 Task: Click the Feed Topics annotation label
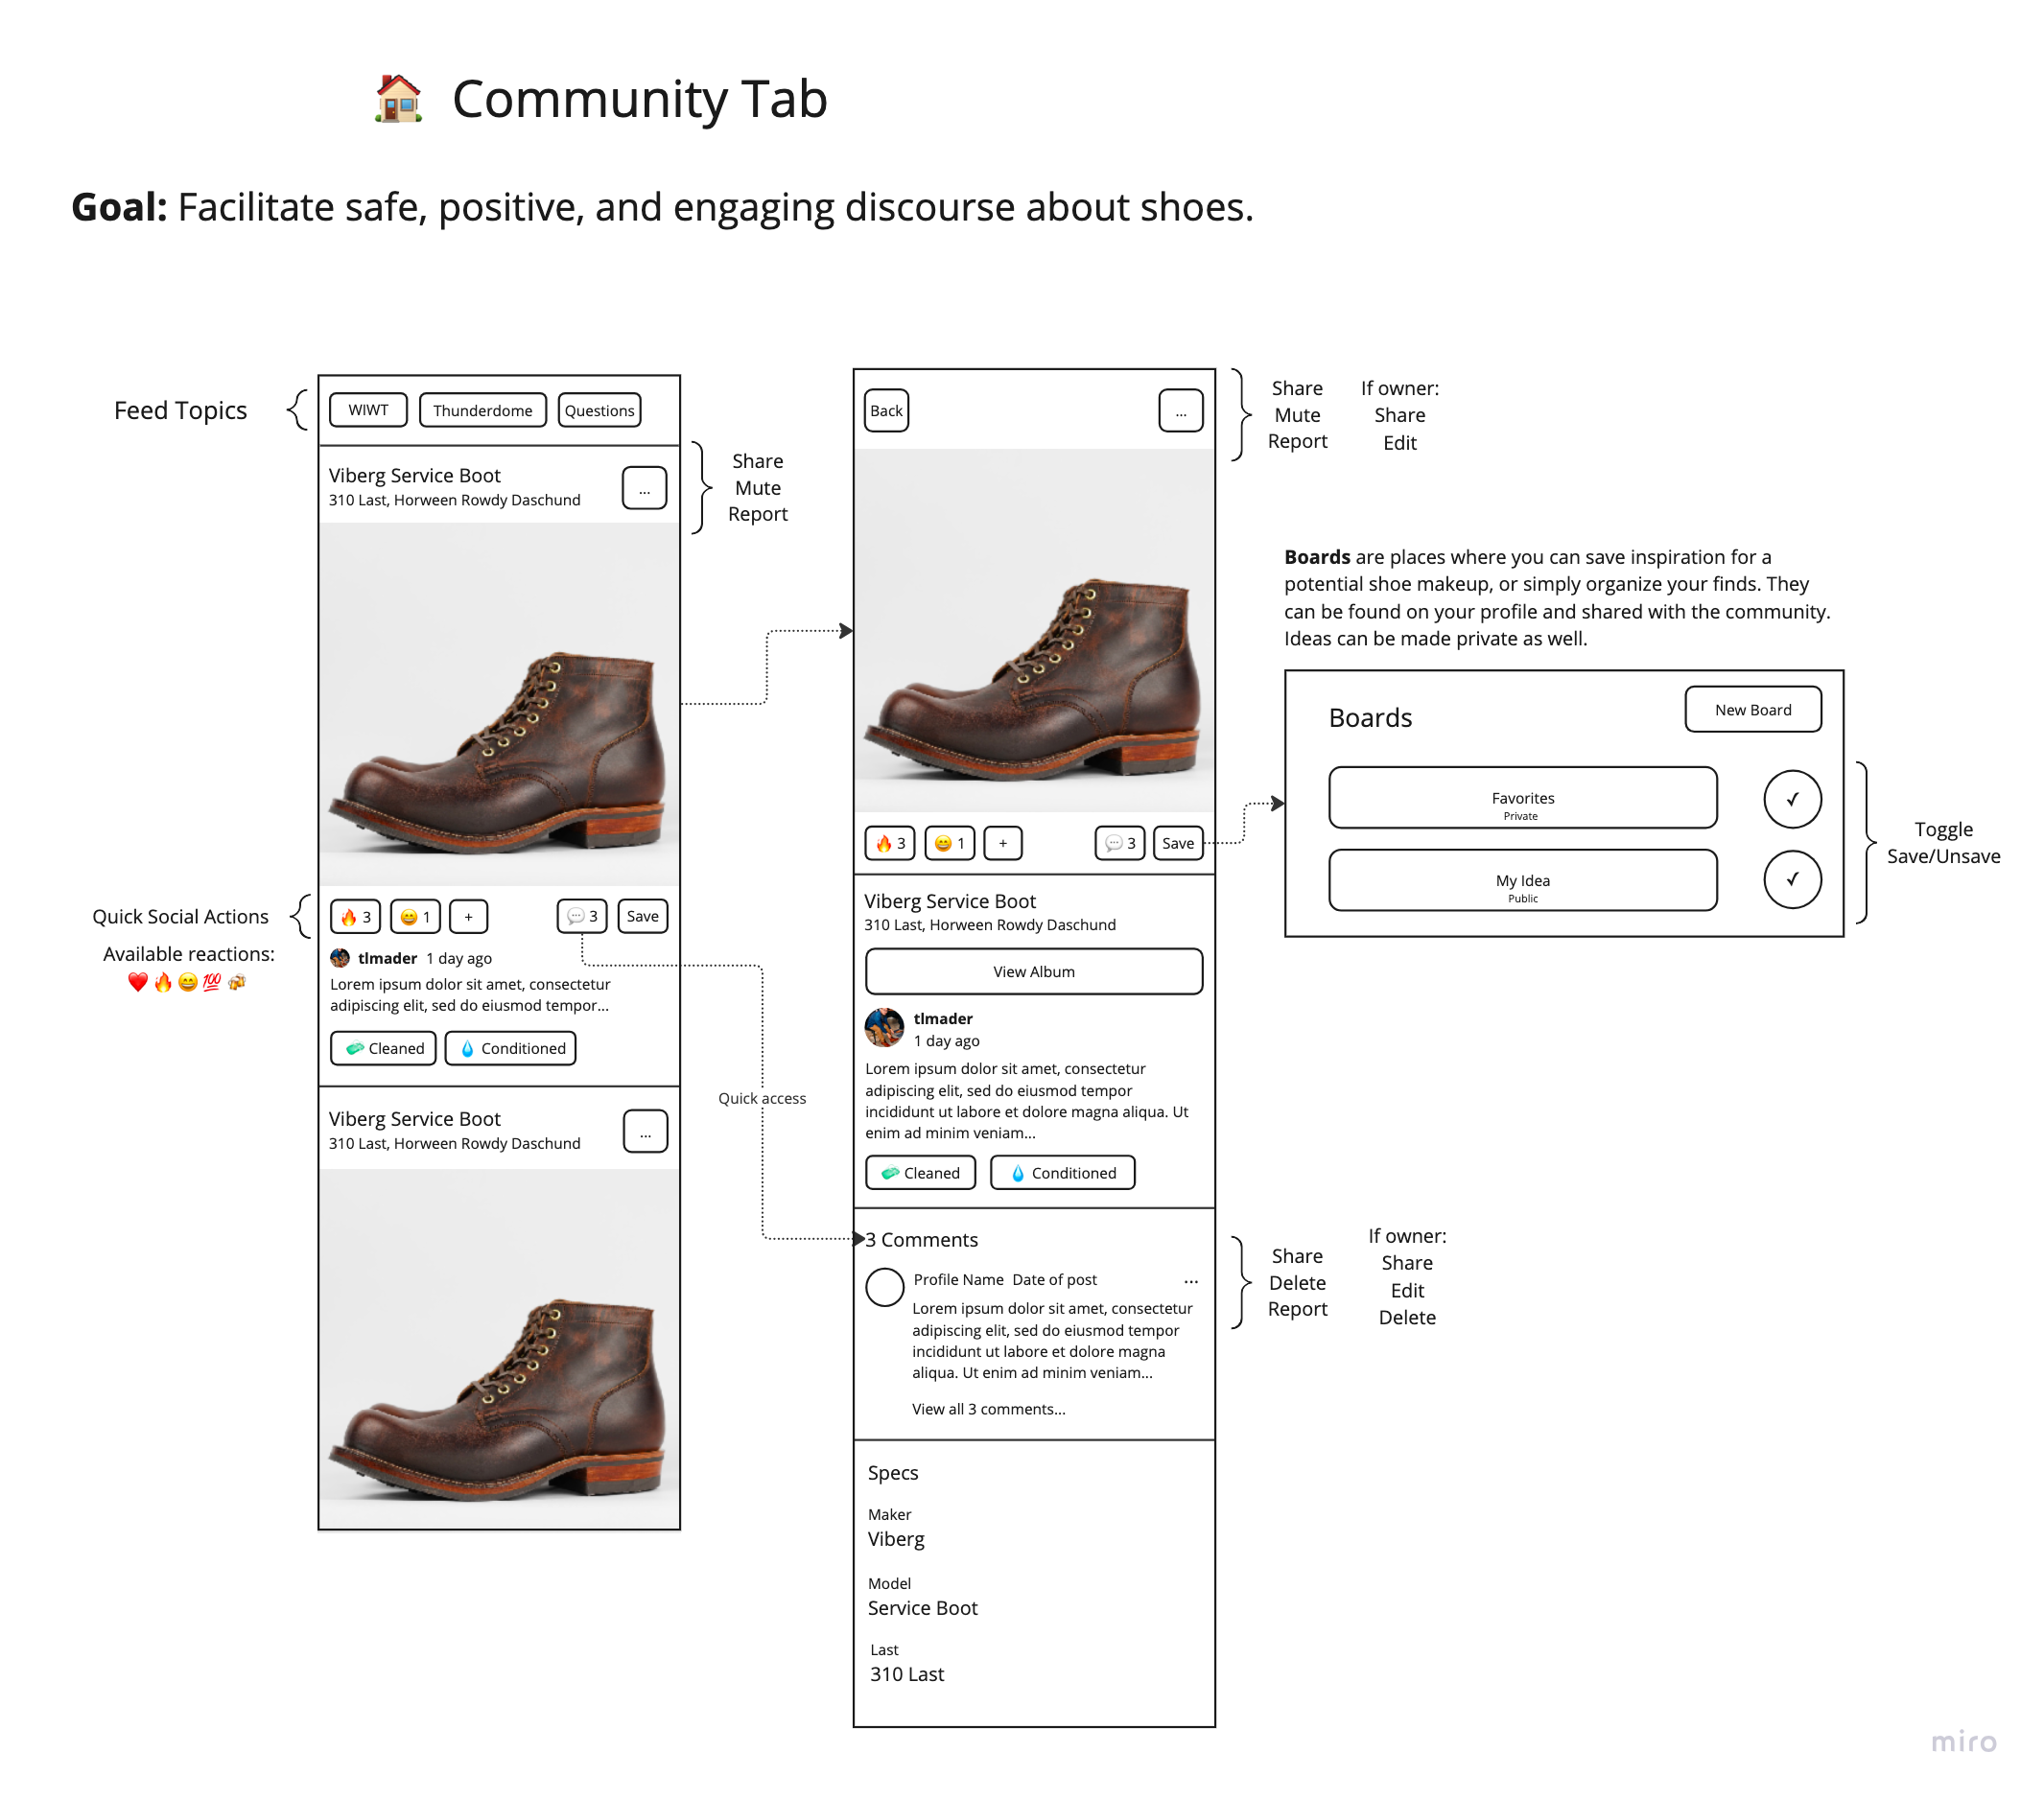point(180,410)
